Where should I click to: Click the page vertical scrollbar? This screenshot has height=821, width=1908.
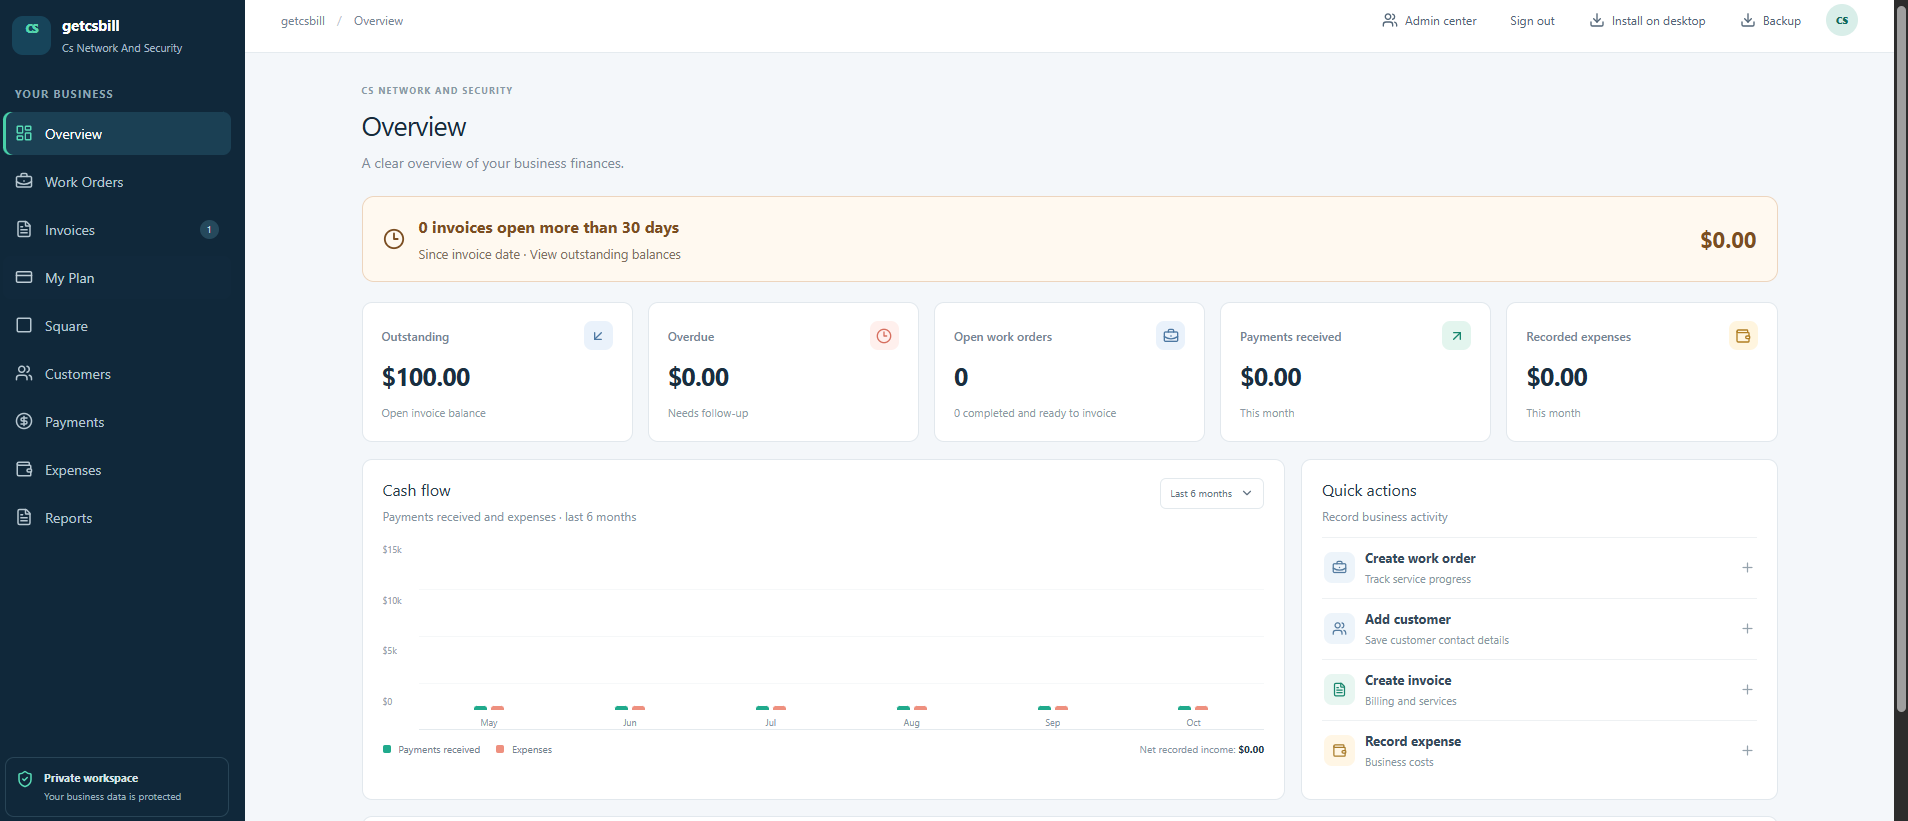[1901, 360]
